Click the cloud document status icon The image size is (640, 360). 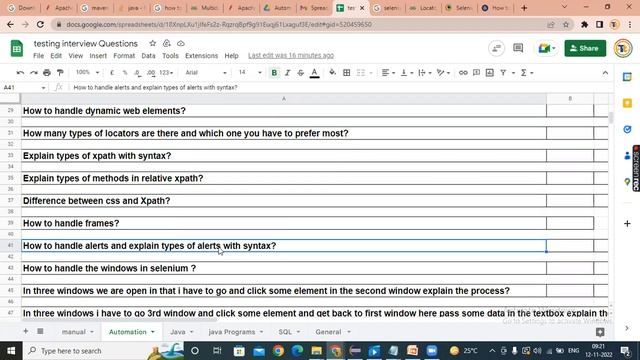coord(181,43)
